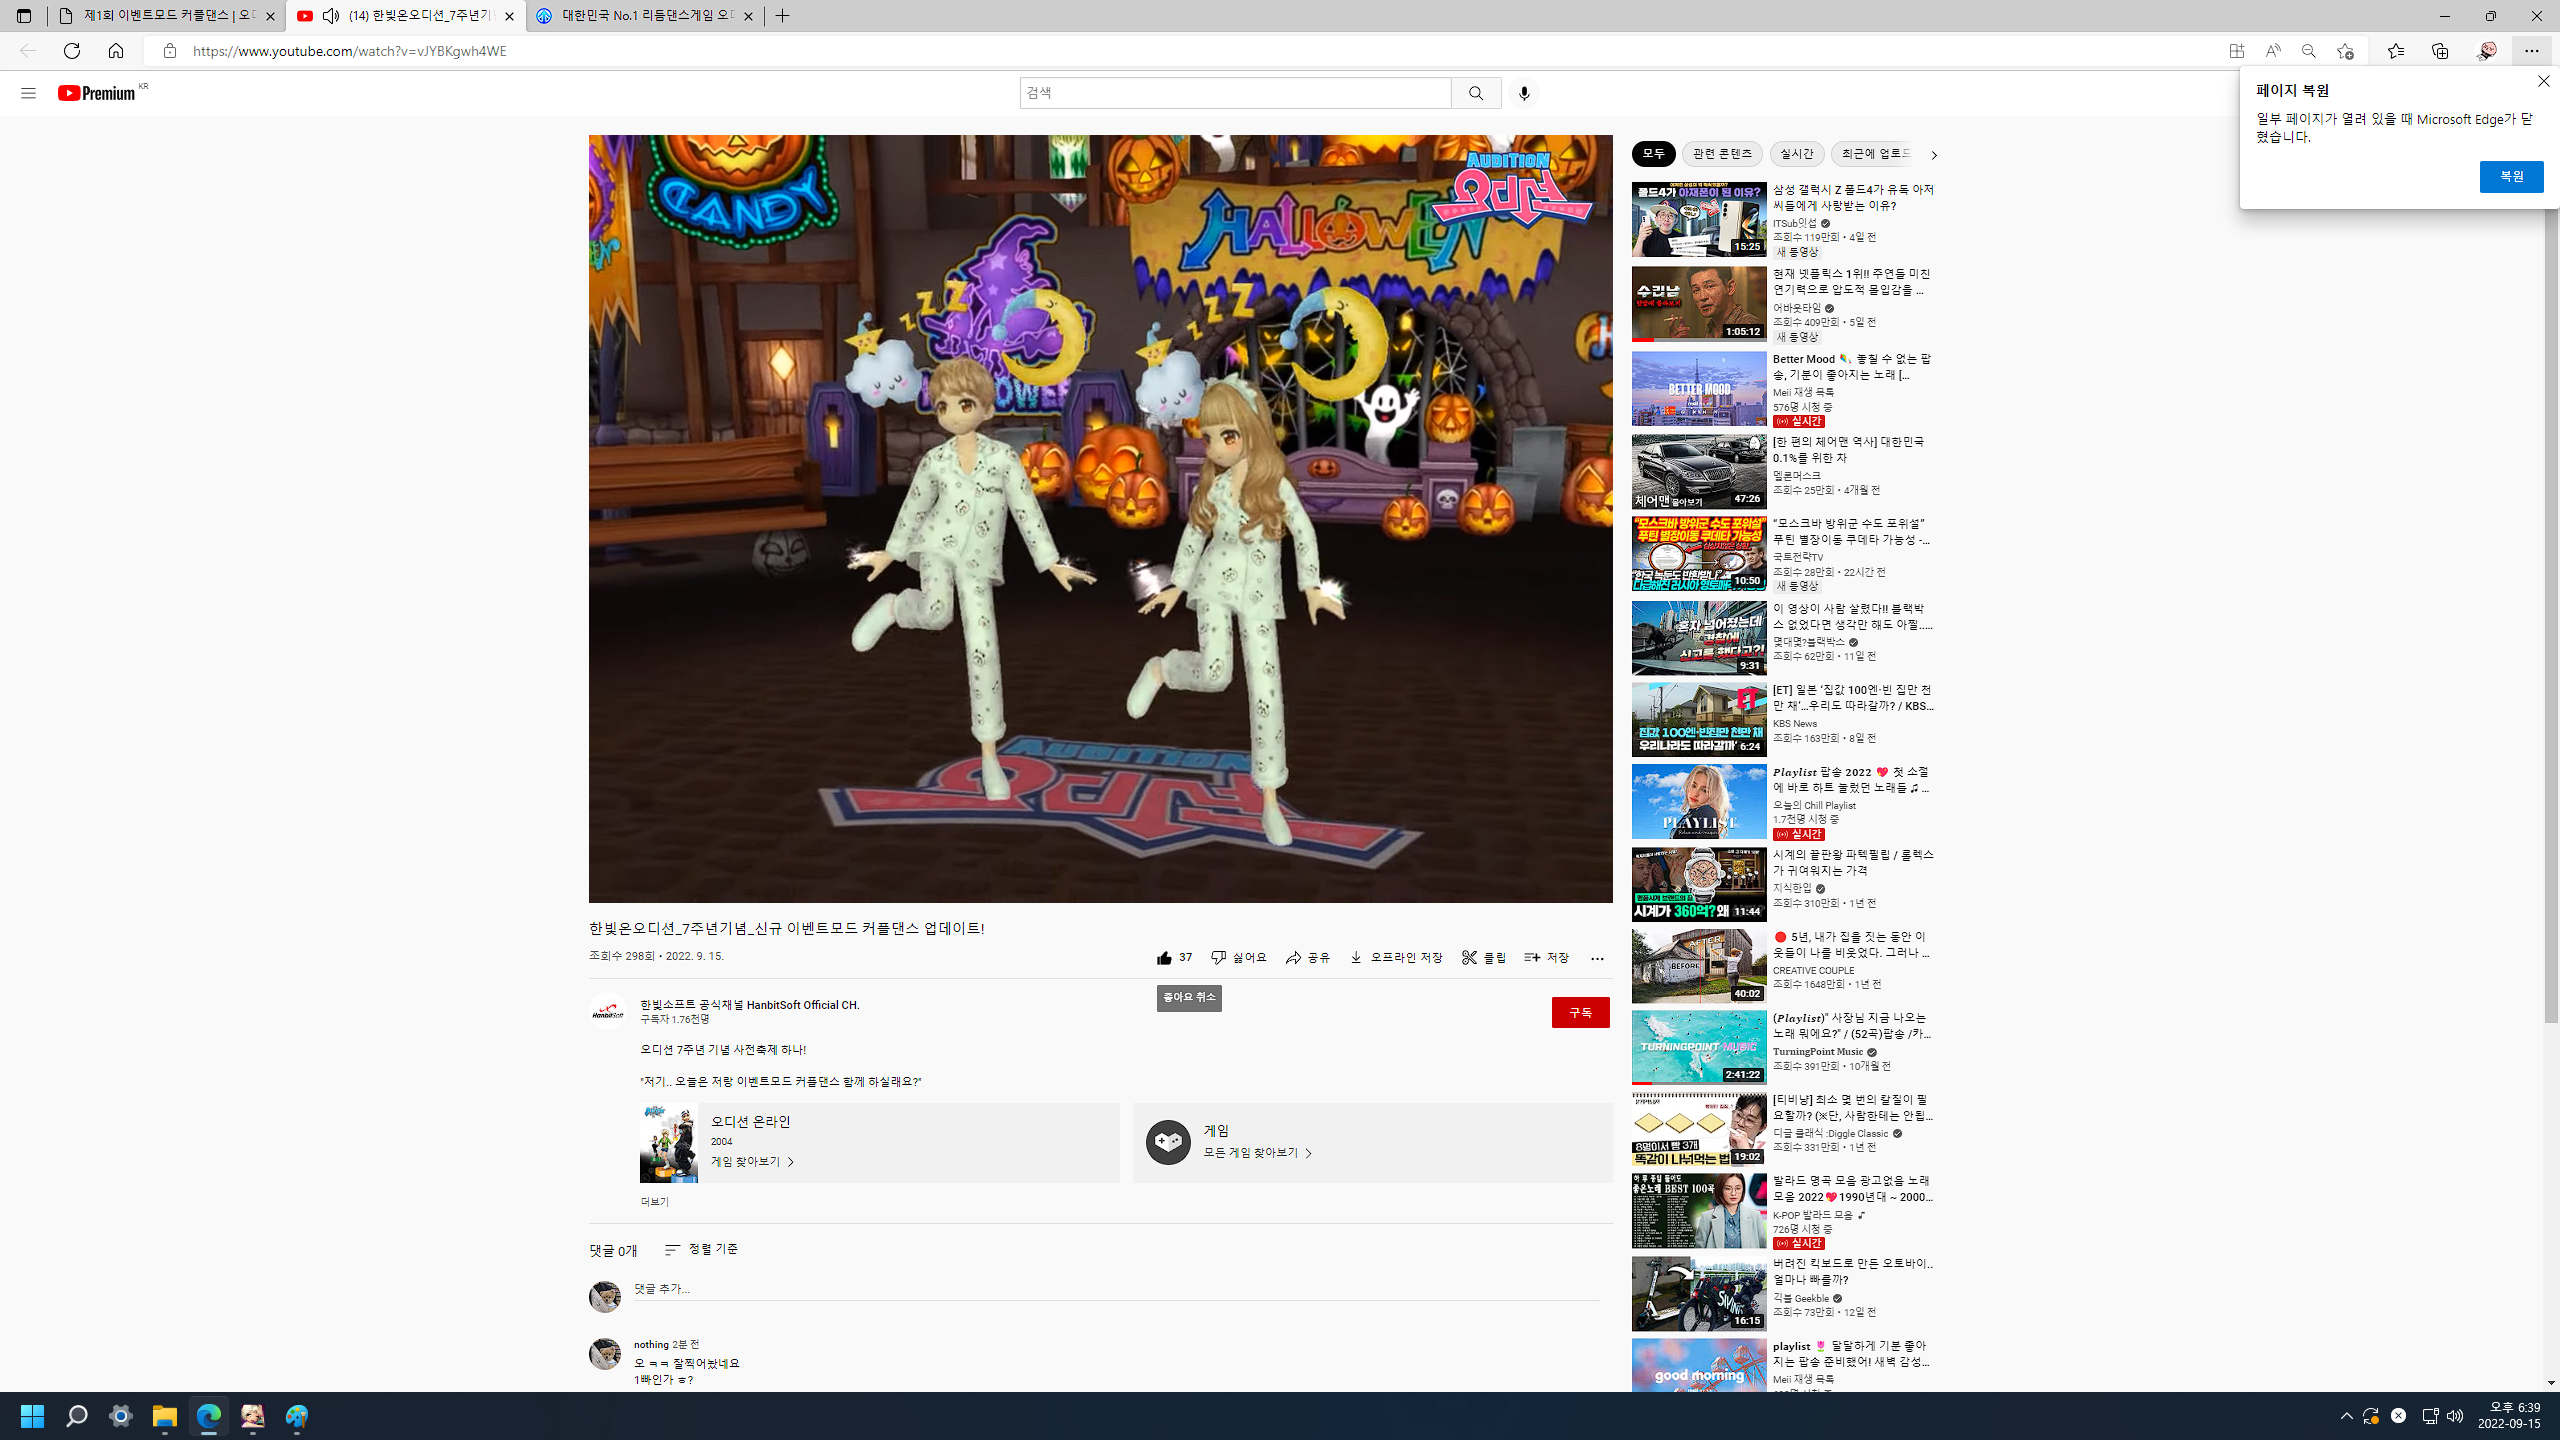Open Edge settings and more menu
This screenshot has height=1440, width=2560.
click(2531, 51)
